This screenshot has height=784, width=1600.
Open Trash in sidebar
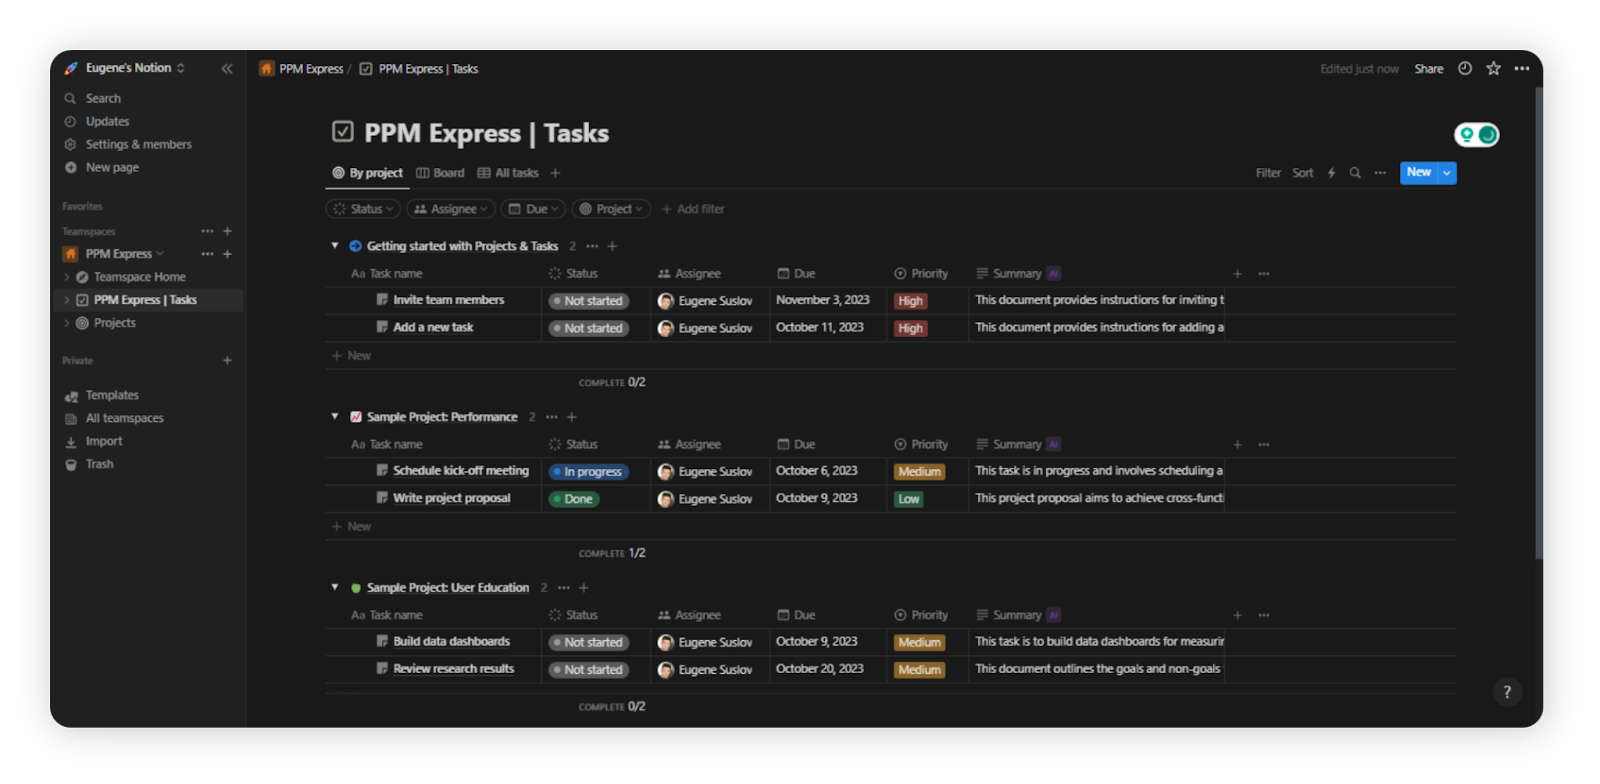click(99, 464)
